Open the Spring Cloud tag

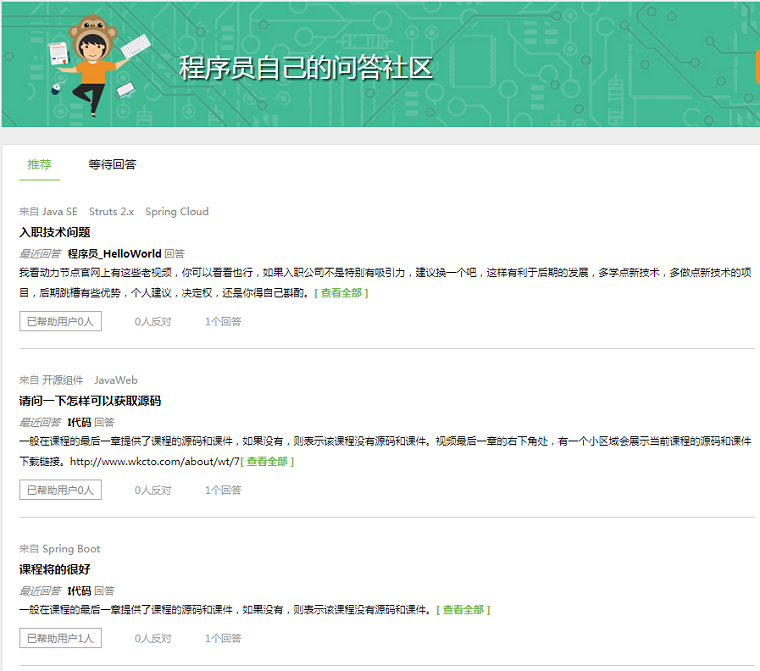[176, 212]
